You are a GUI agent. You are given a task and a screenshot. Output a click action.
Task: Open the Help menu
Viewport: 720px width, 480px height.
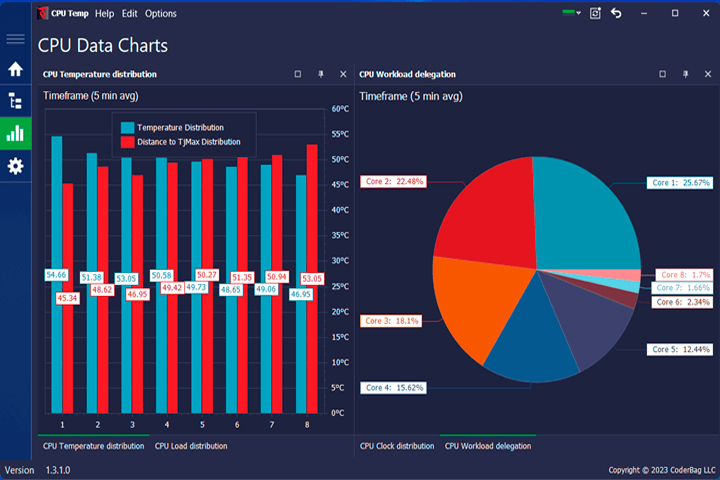pos(104,14)
